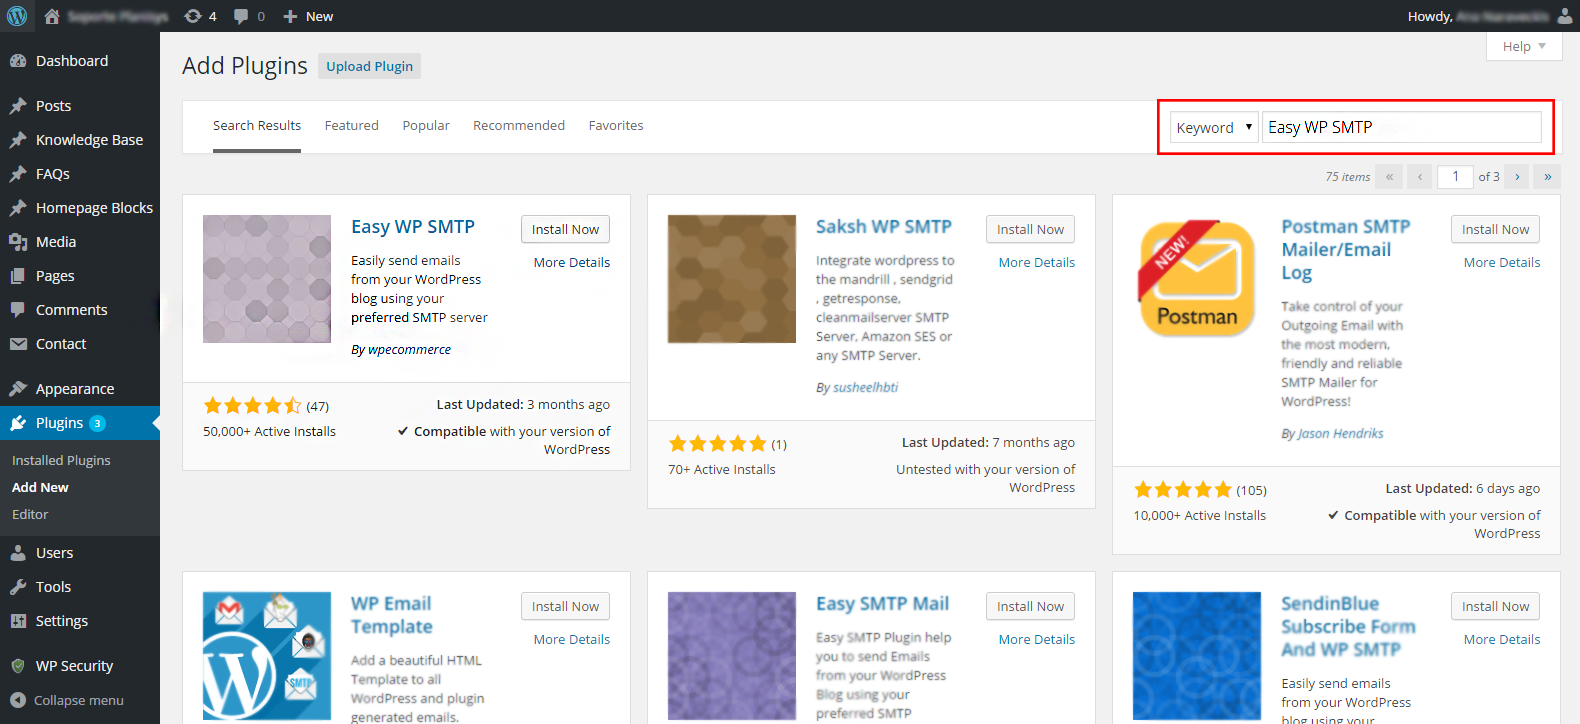Open the site home icon in admin bar

[52, 16]
